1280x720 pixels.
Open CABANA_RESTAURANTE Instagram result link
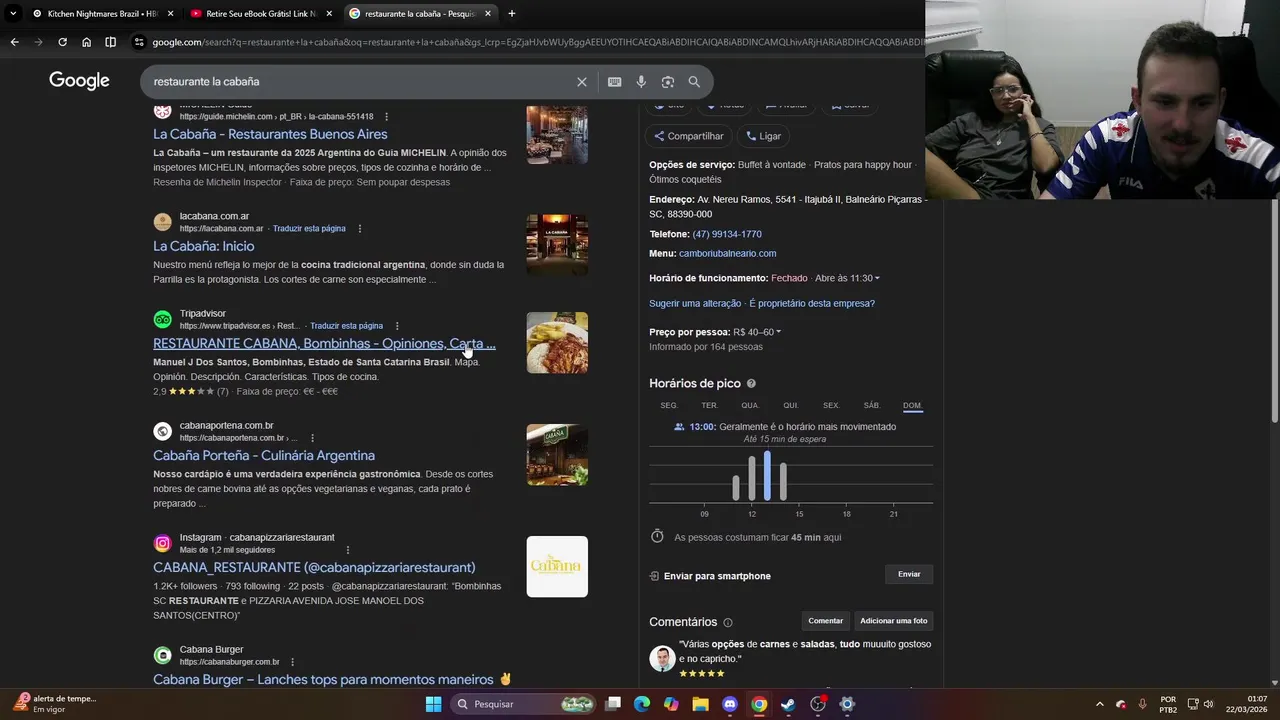[x=314, y=567]
